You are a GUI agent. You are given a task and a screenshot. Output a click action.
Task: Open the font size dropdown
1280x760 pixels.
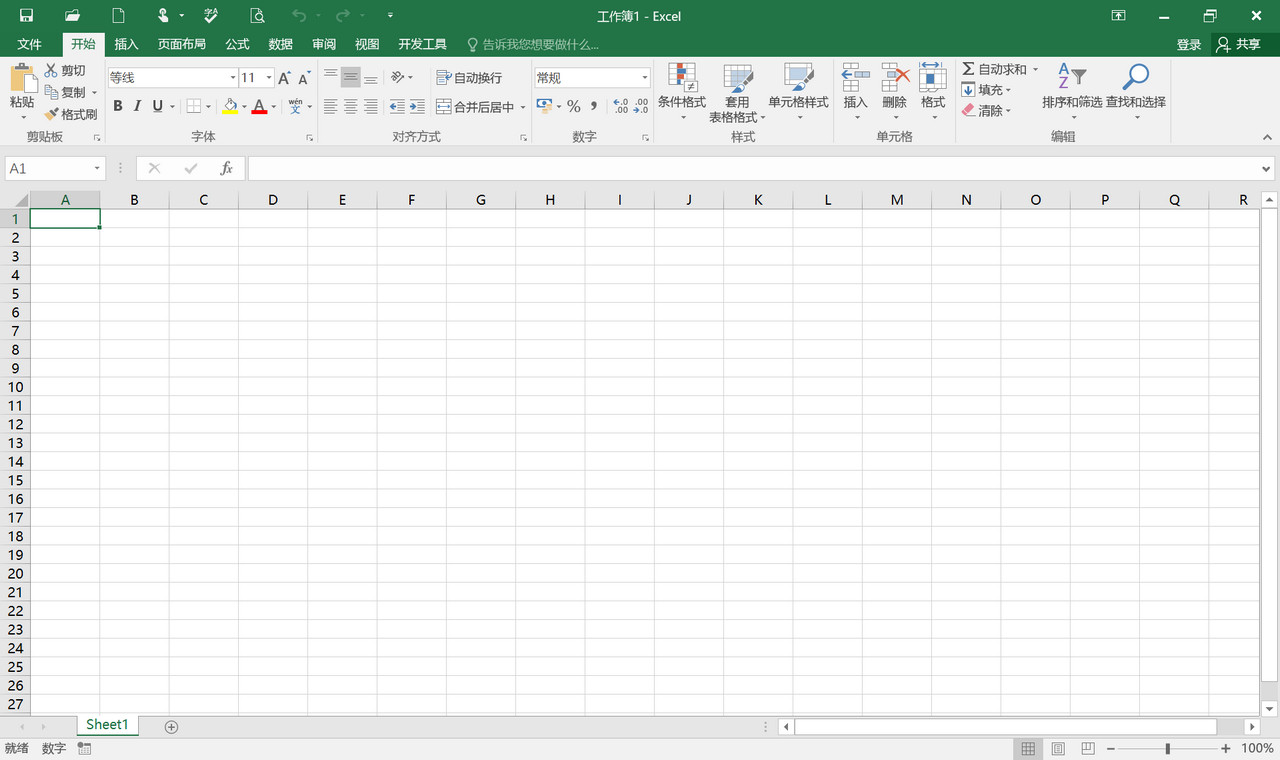tap(269, 77)
